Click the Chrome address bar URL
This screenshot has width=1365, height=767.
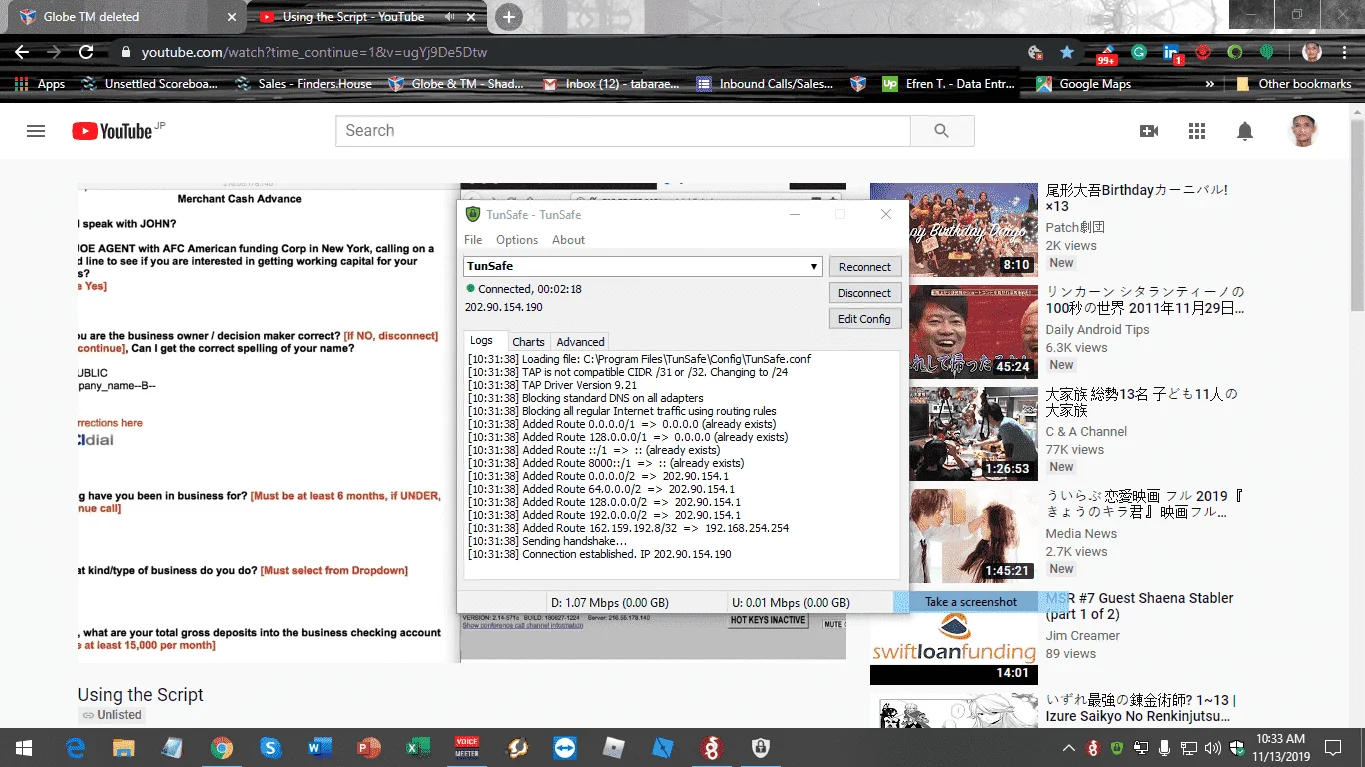pos(314,52)
